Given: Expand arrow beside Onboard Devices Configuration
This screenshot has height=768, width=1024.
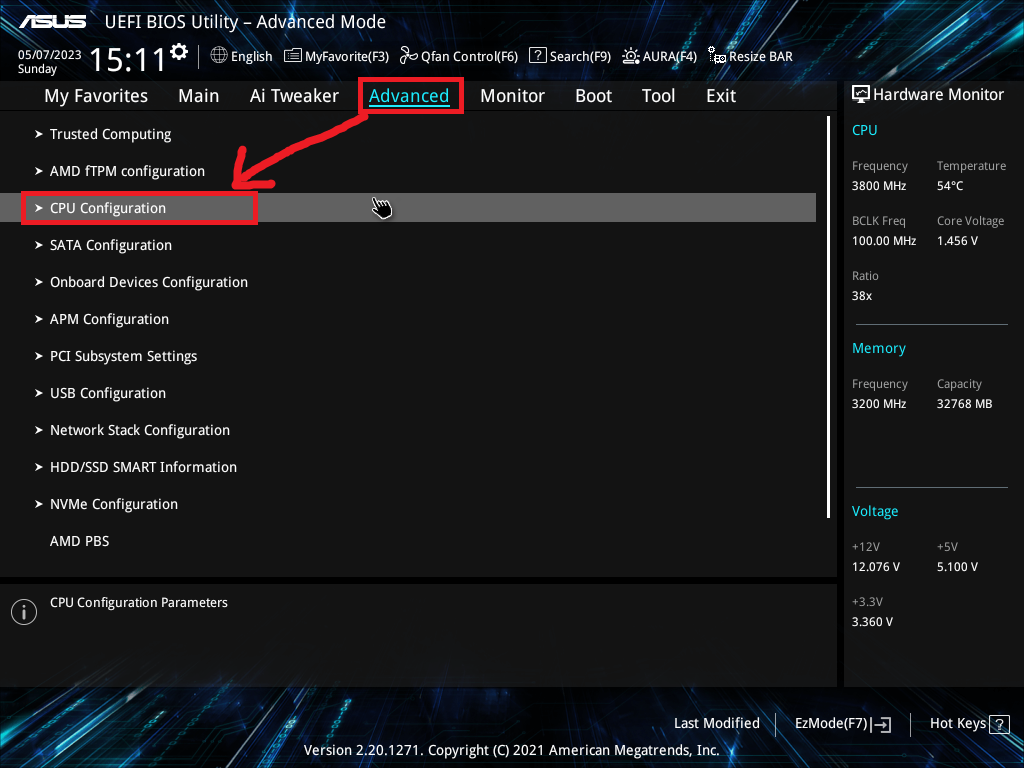Looking at the screenshot, I should [x=39, y=282].
